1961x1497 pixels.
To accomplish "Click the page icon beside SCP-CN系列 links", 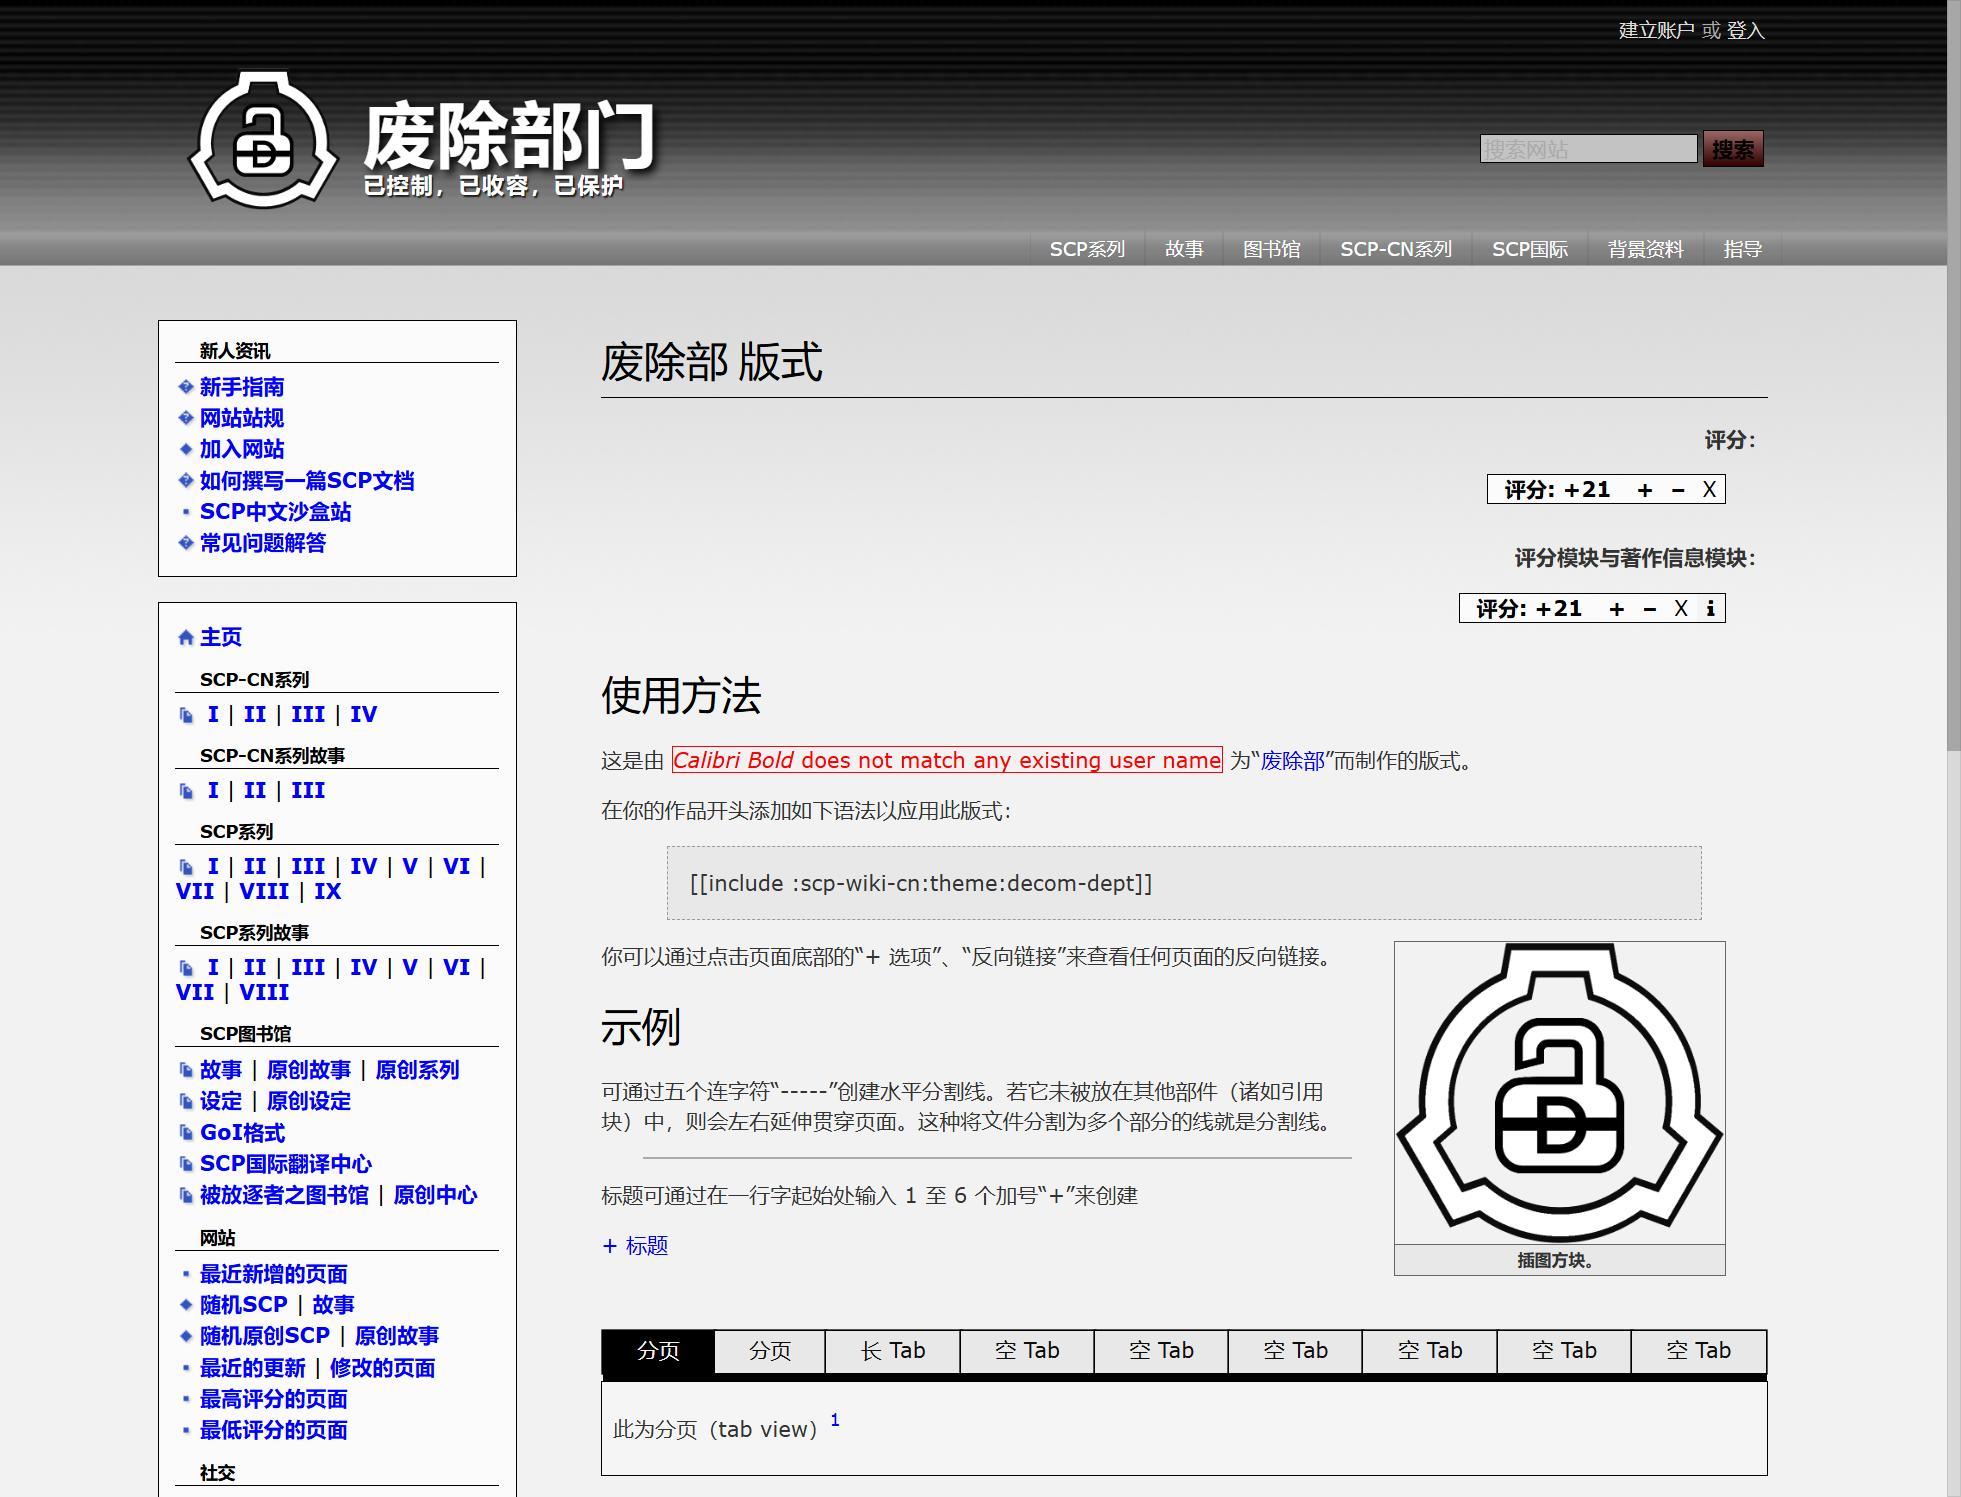I will pos(187,713).
